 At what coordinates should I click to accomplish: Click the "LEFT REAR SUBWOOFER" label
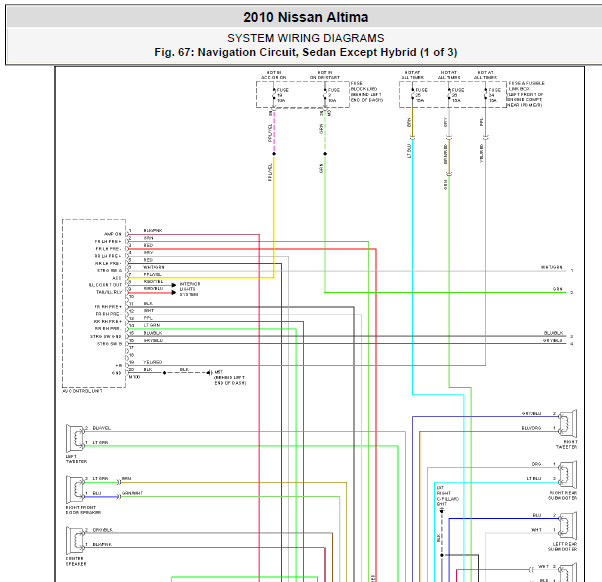(562, 547)
